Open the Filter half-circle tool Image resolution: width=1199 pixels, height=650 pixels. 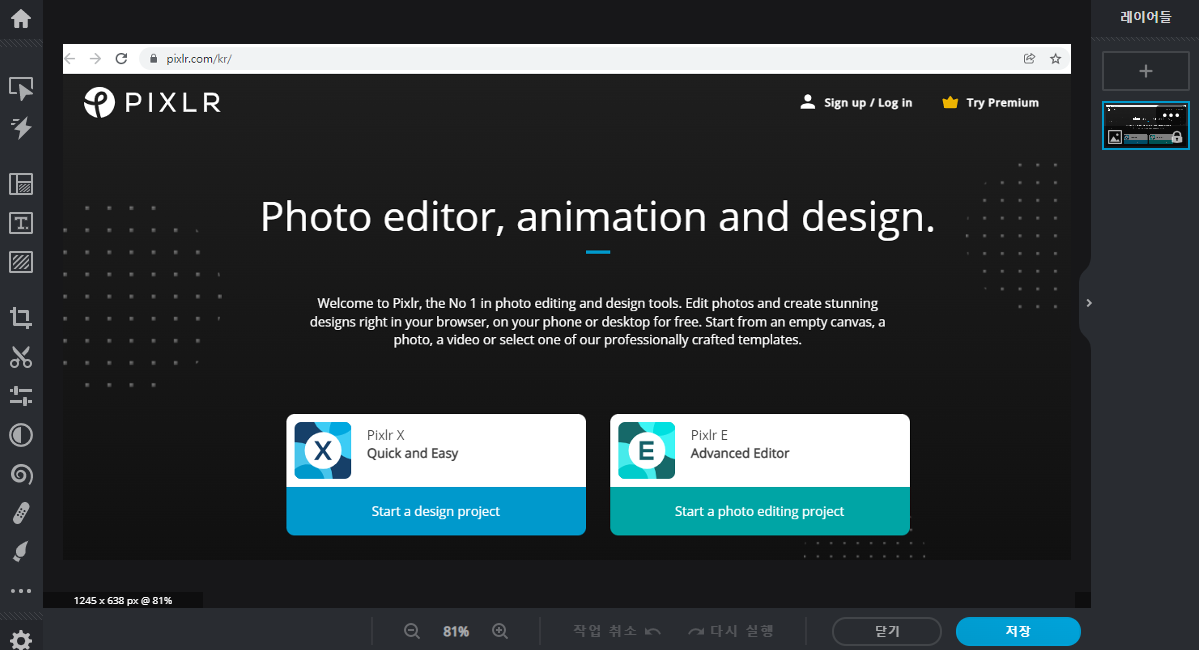21,435
